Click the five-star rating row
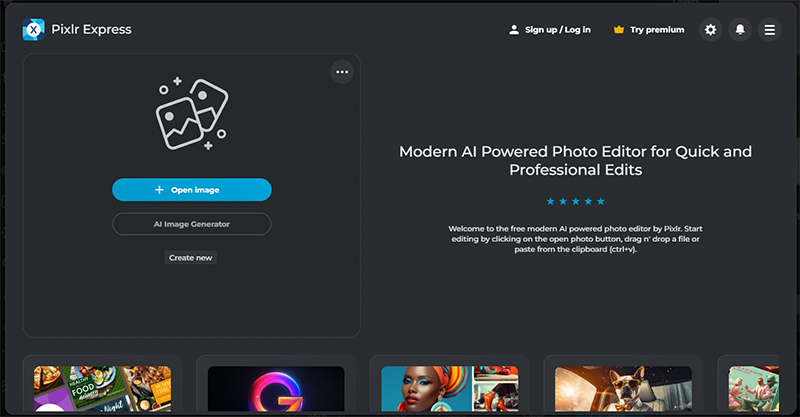This screenshot has width=800, height=417. (x=576, y=202)
